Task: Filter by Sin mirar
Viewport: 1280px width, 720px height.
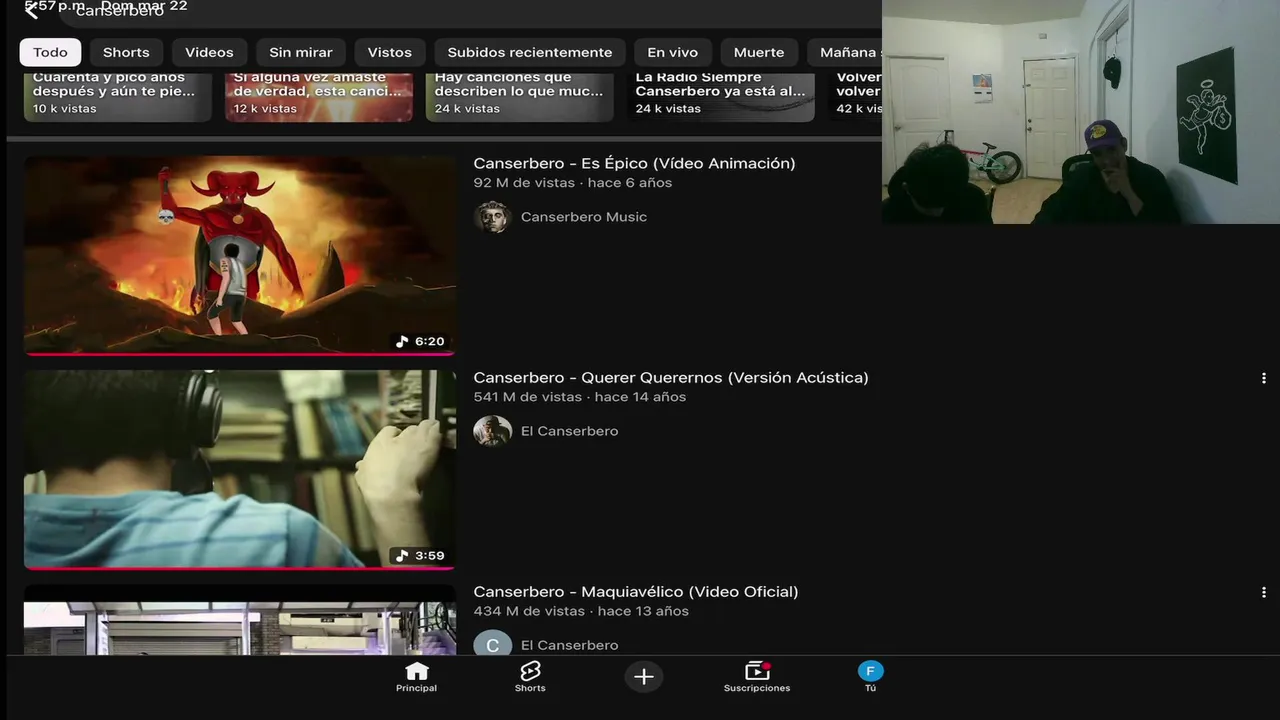Action: point(301,52)
